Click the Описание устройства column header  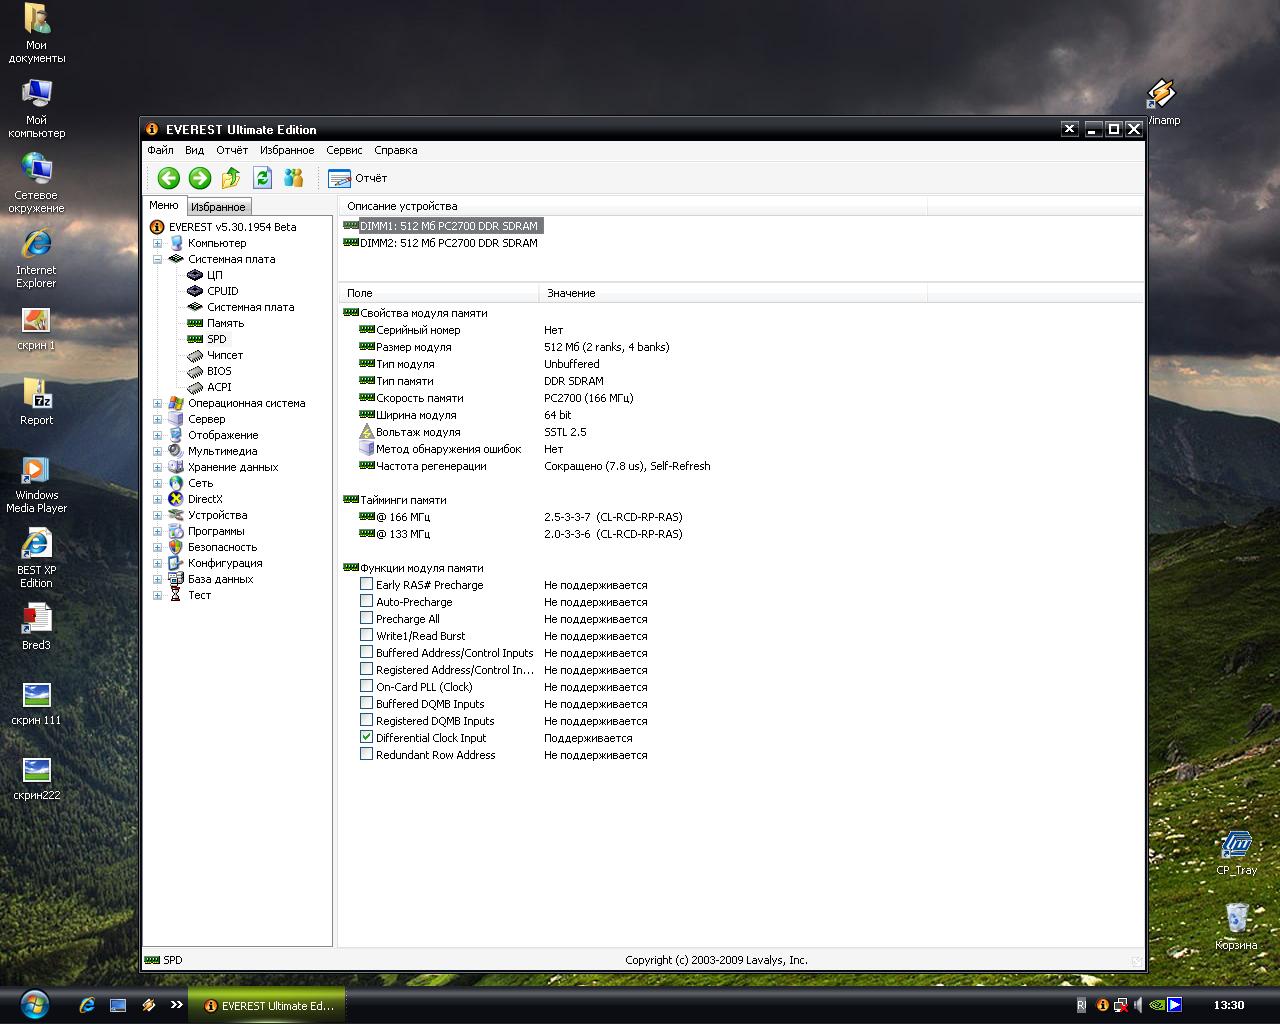[633, 206]
